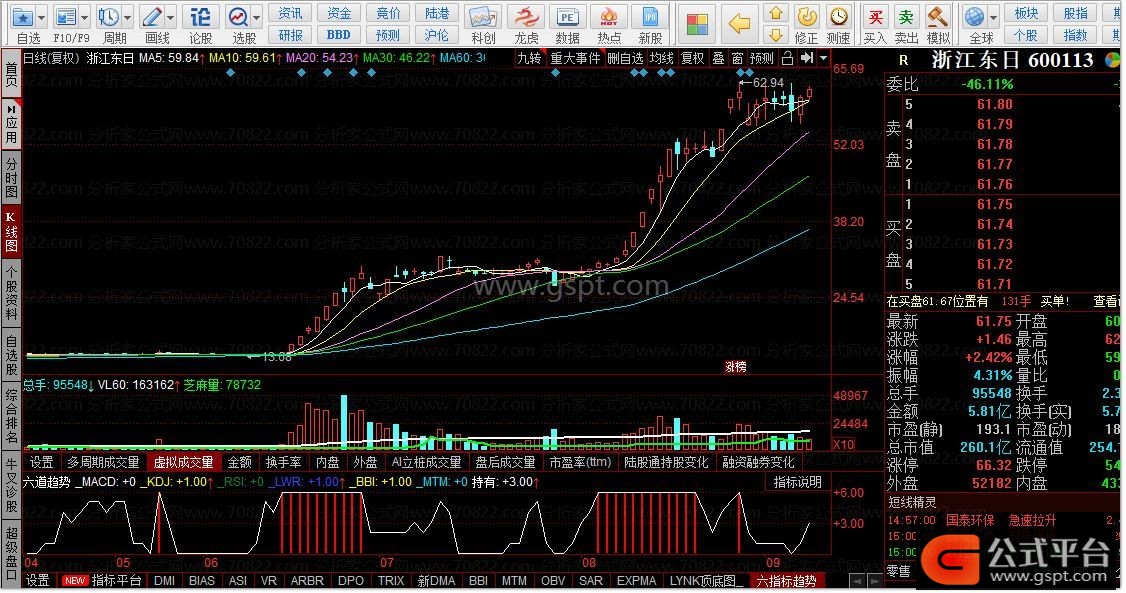Expand the 画线 dropdown arrow
The image size is (1126, 593).
[x=171, y=17]
